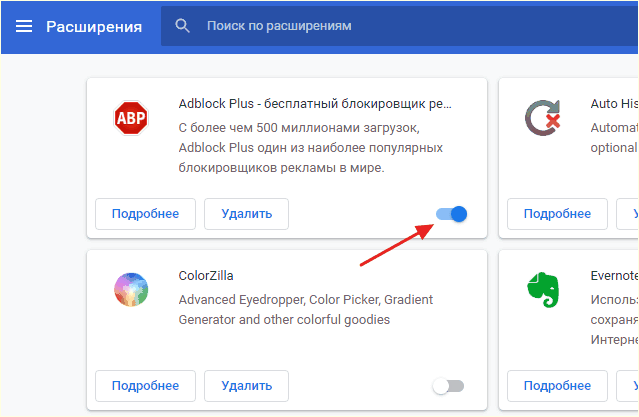
Task: Open ColorZilla details via Подробнее
Action: (145, 386)
